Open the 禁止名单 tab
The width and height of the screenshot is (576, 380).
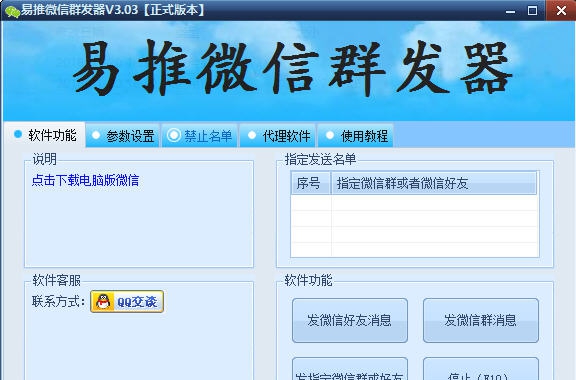coord(200,136)
